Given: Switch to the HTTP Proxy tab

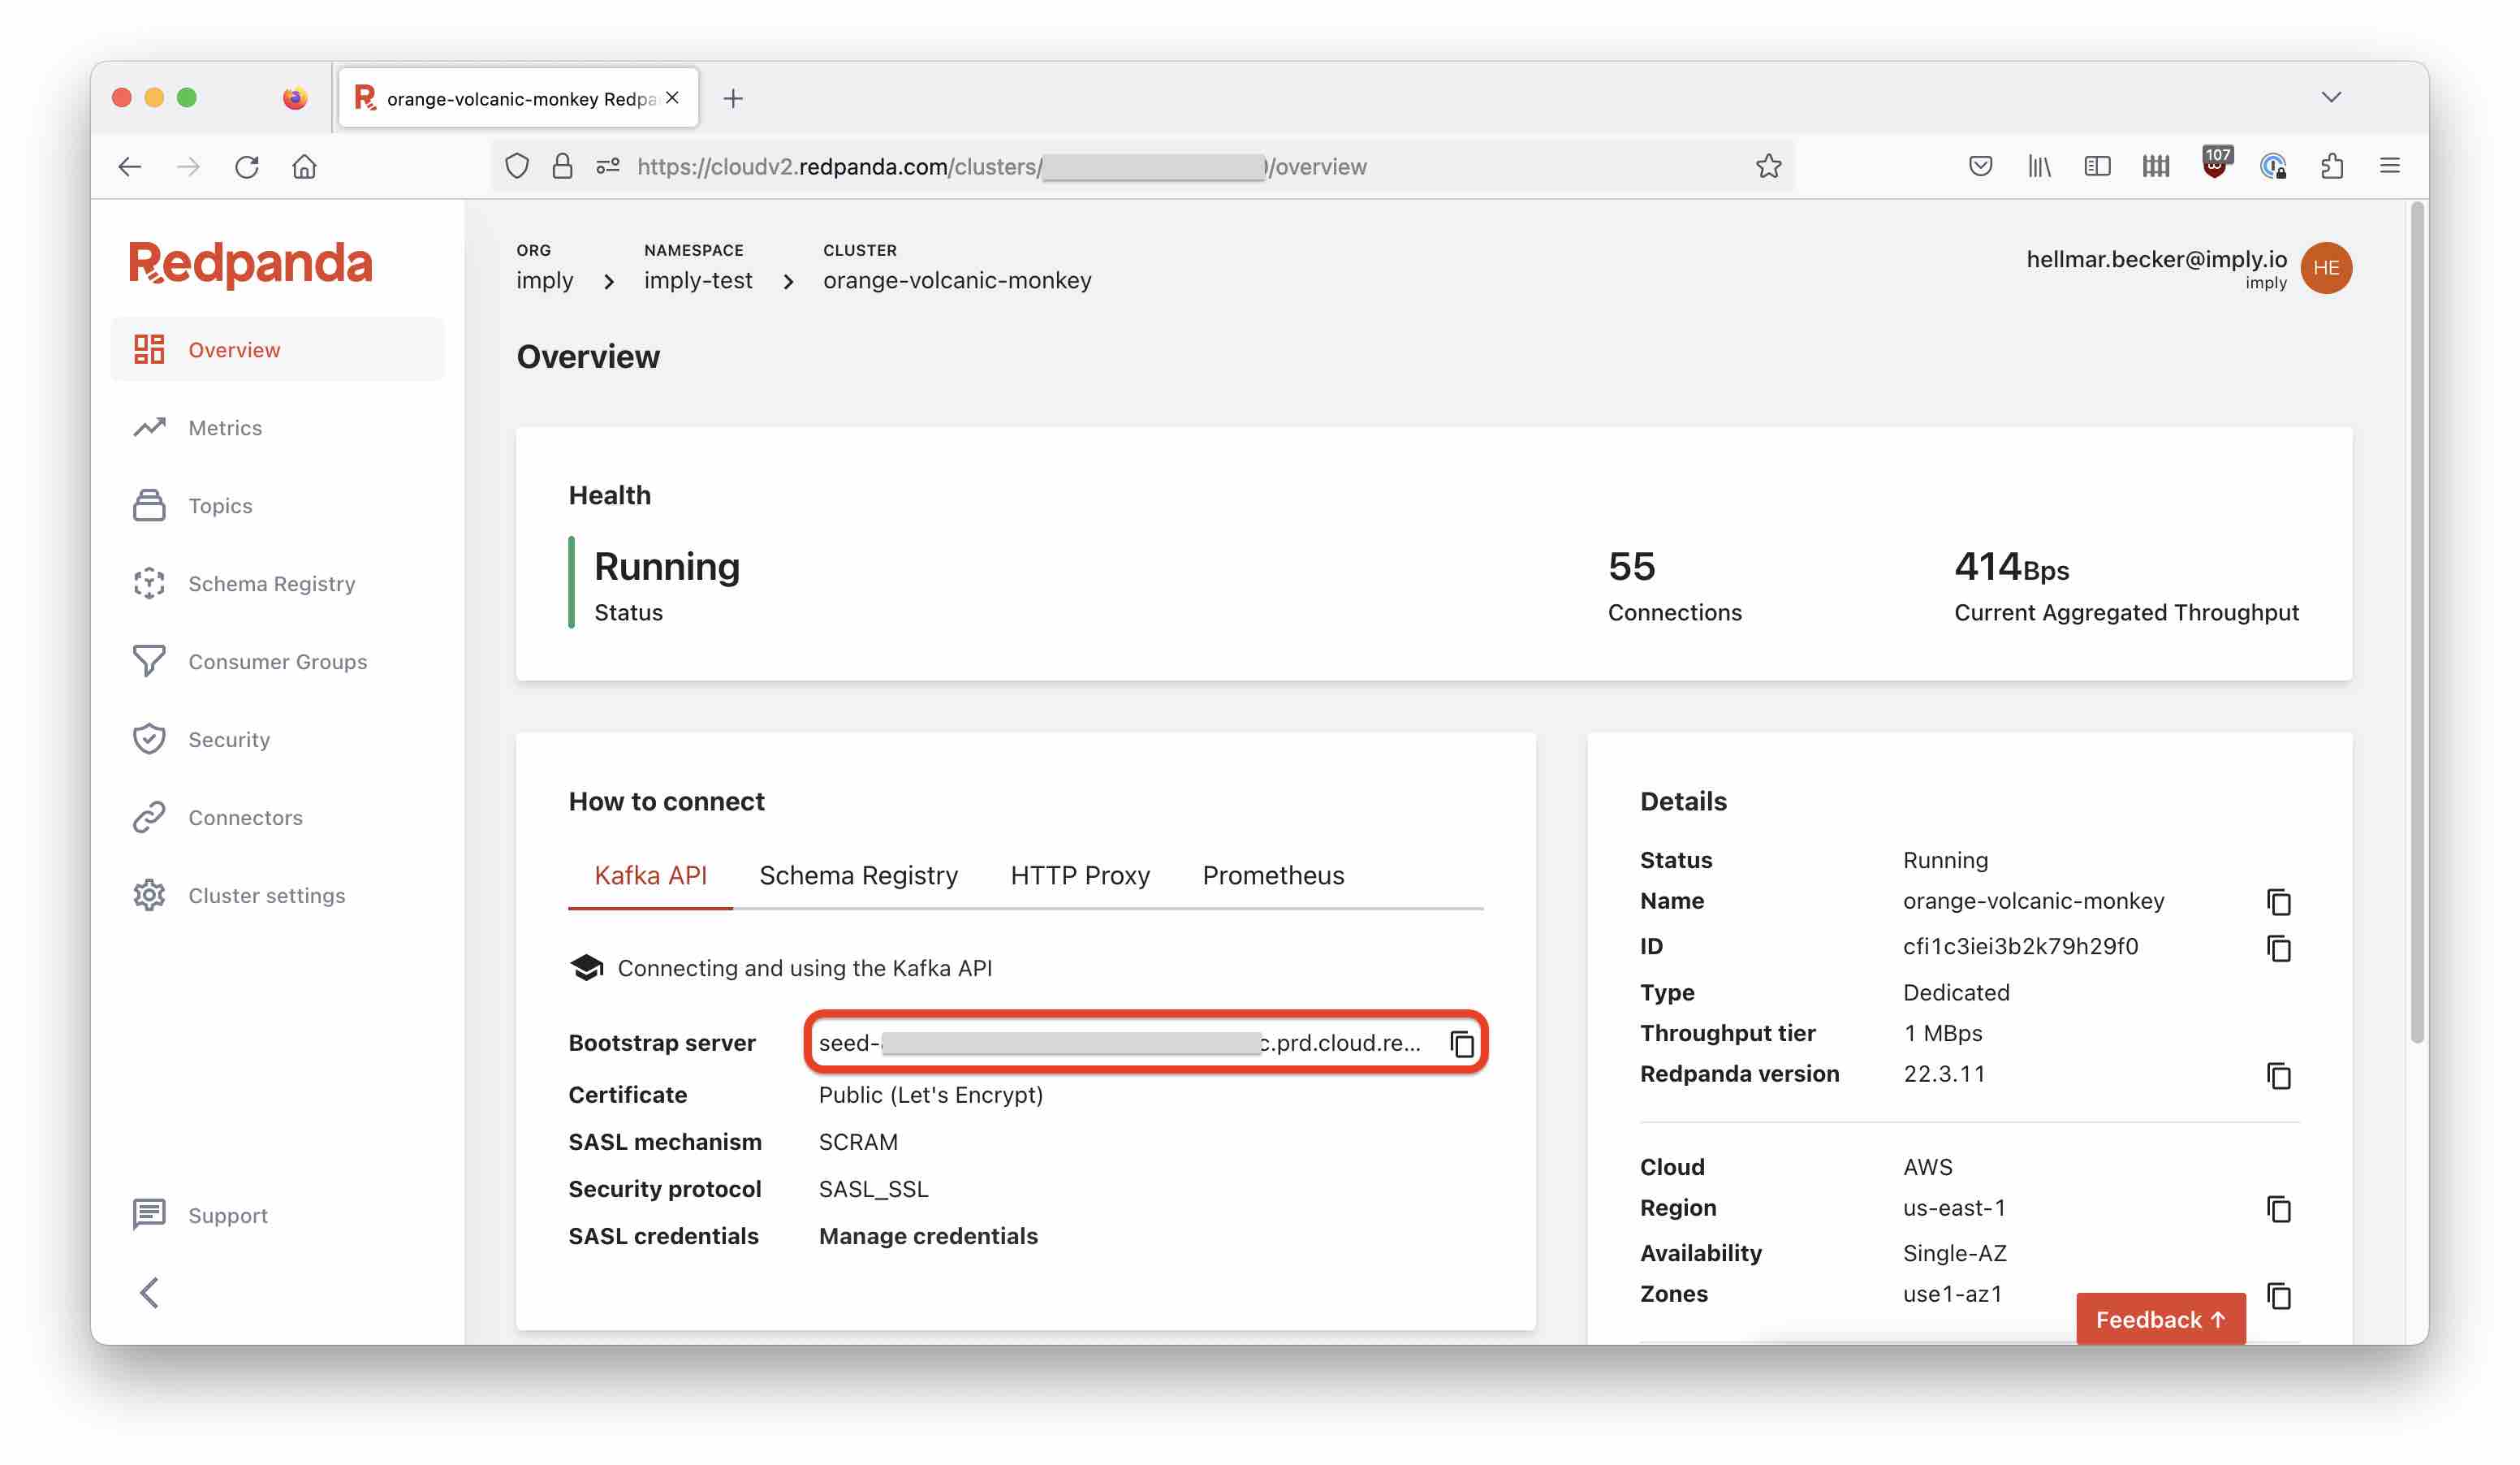Looking at the screenshot, I should pyautogui.click(x=1080, y=875).
